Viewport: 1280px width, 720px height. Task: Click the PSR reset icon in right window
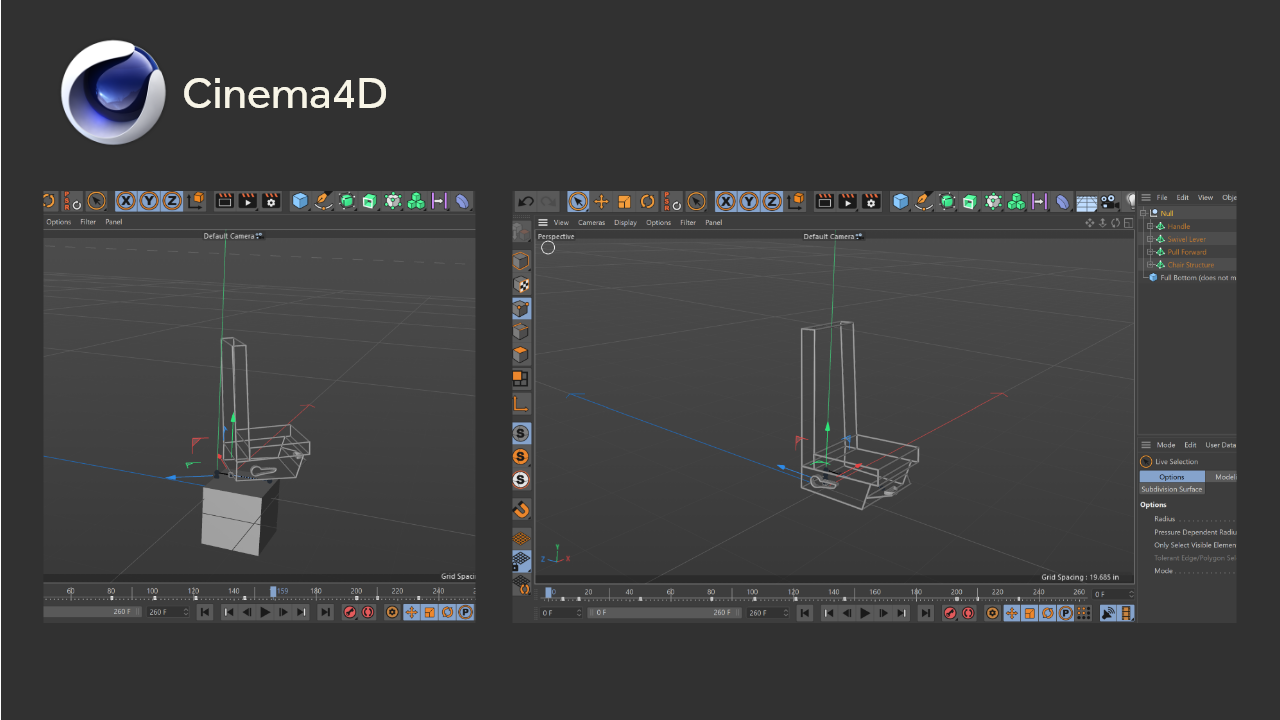pos(671,202)
